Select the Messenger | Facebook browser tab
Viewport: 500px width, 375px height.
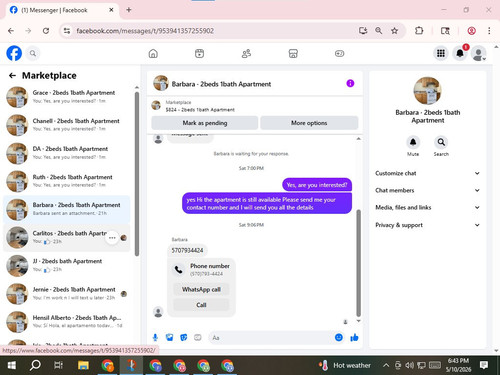click(x=62, y=10)
